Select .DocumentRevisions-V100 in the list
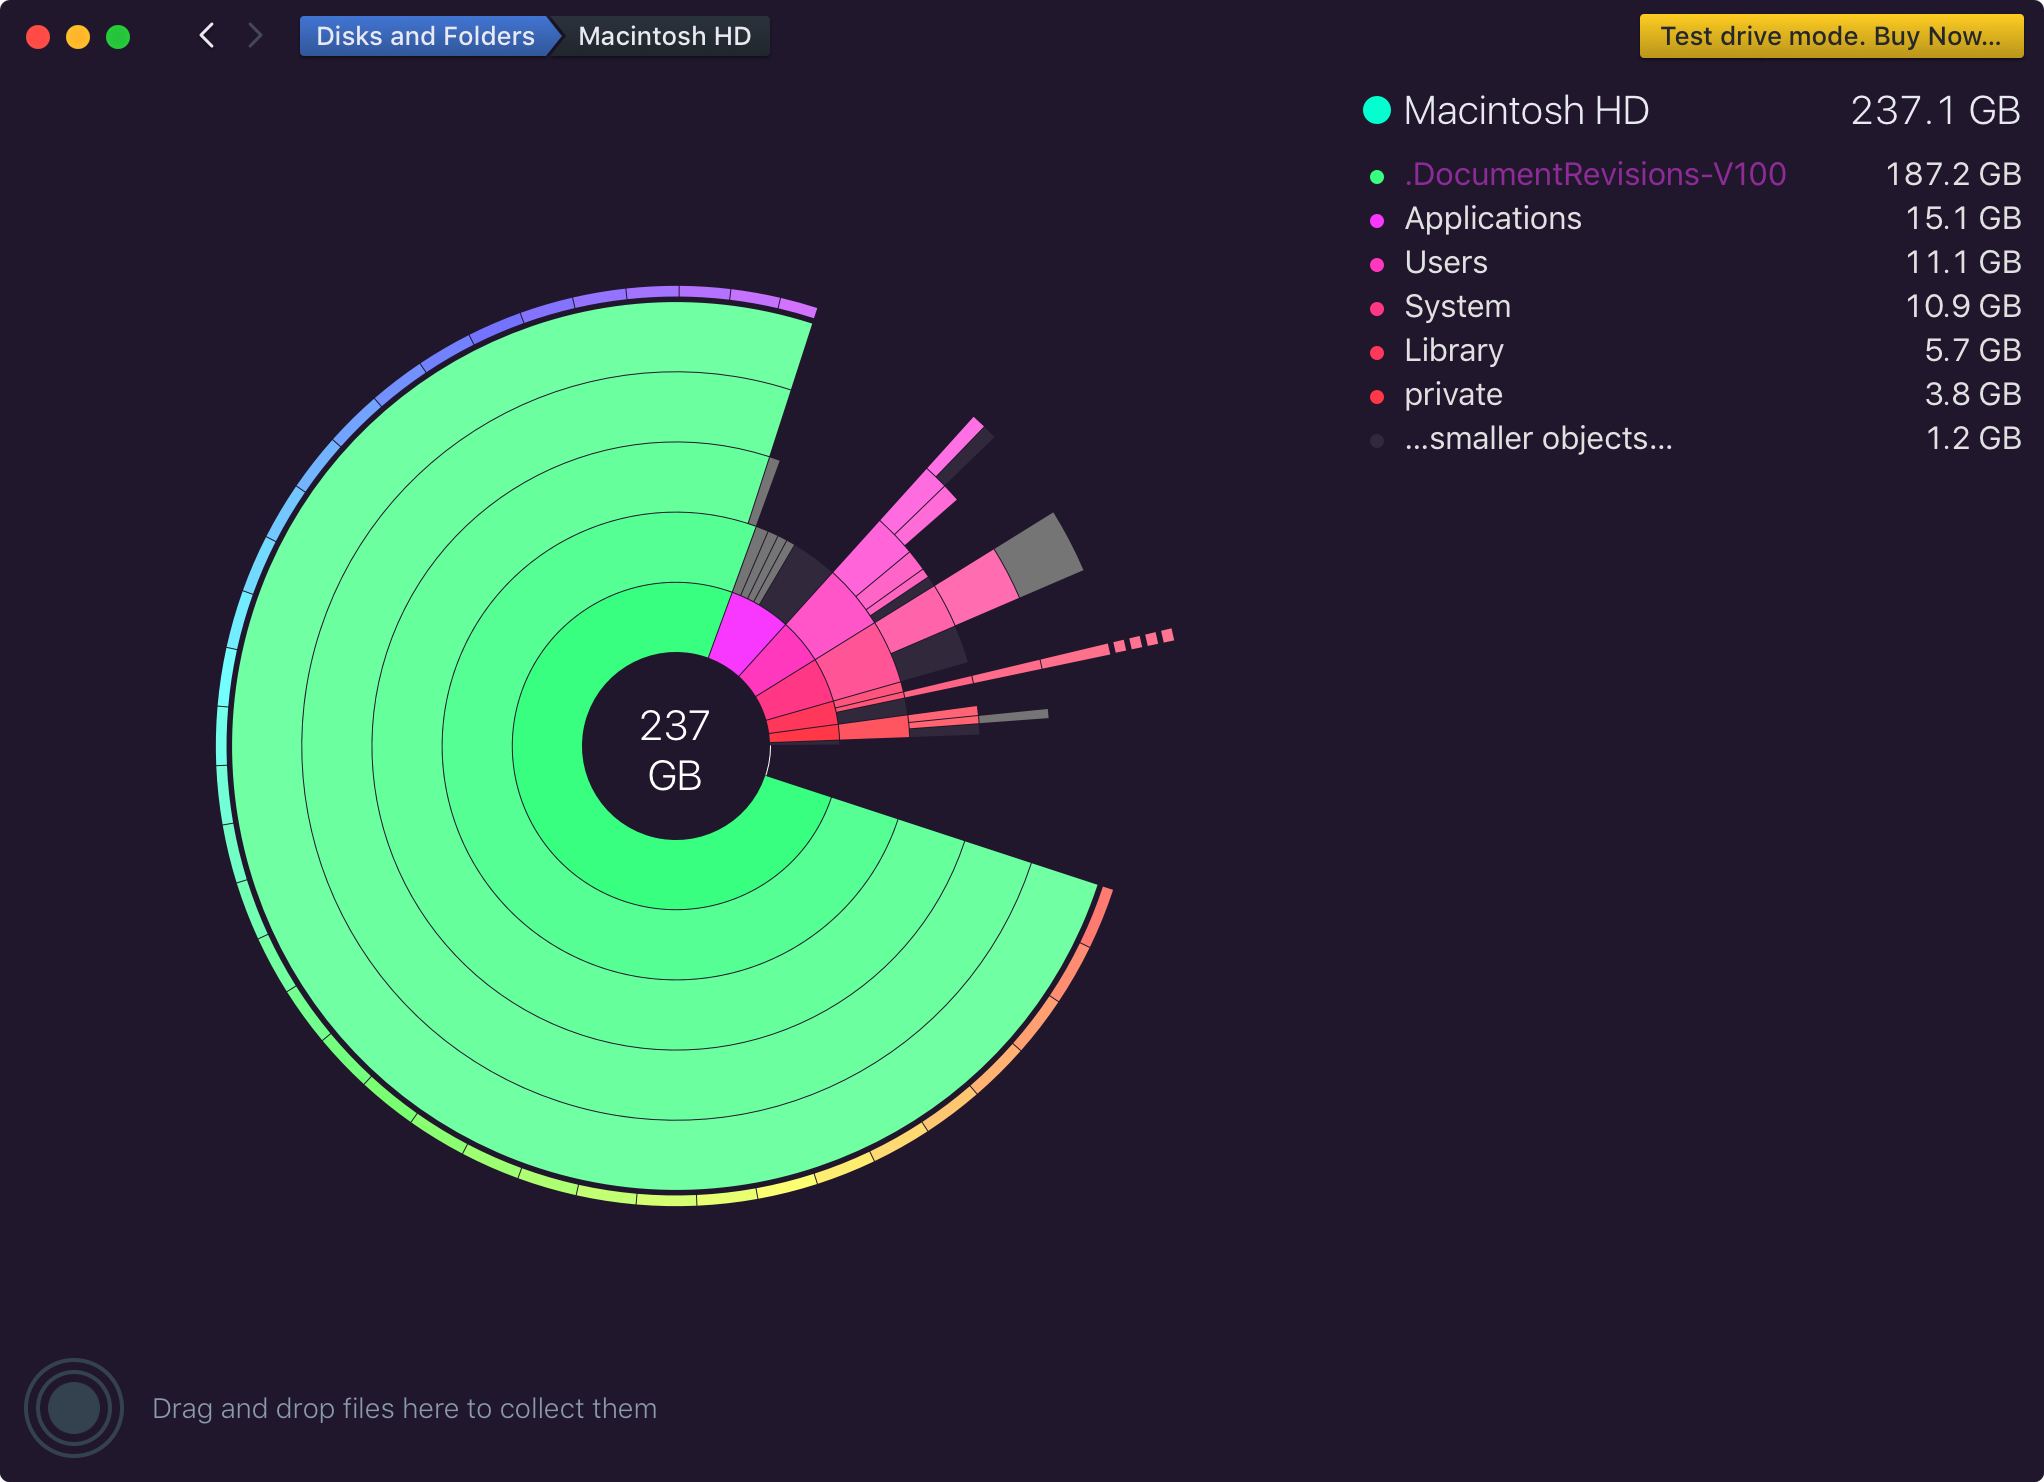The width and height of the screenshot is (2044, 1482). click(x=1595, y=174)
